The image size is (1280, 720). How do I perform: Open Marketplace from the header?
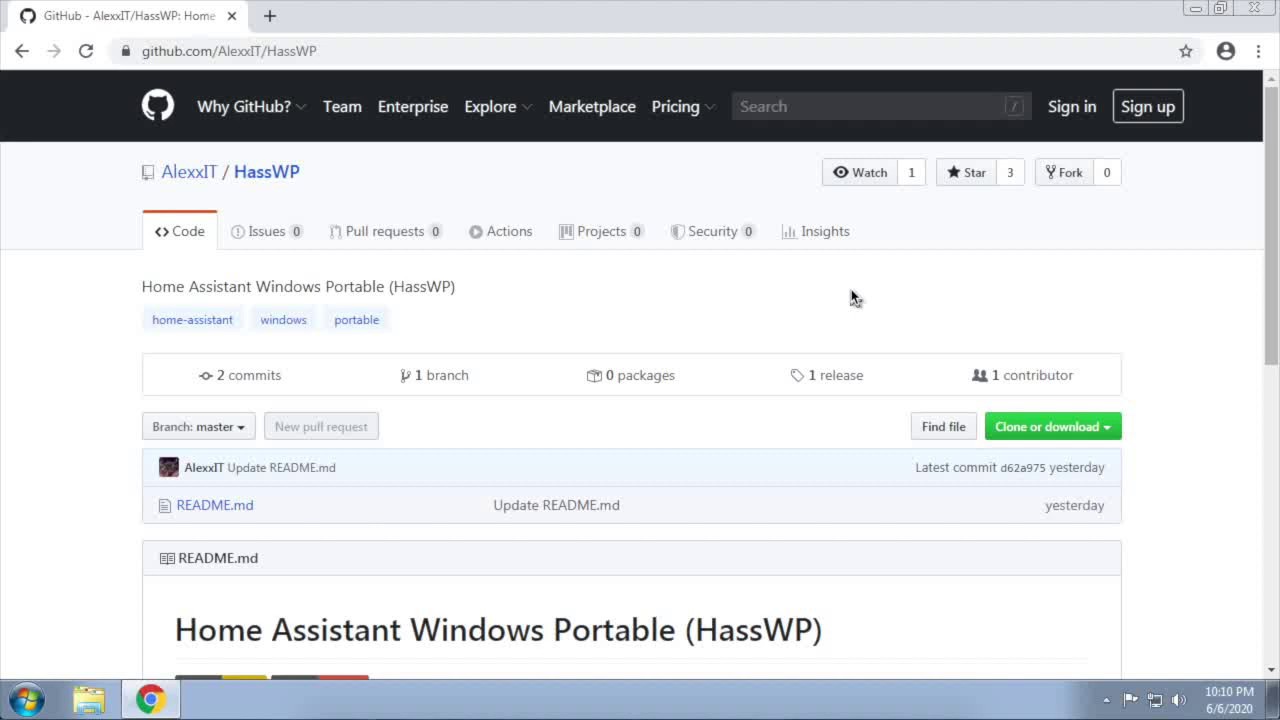(x=592, y=106)
